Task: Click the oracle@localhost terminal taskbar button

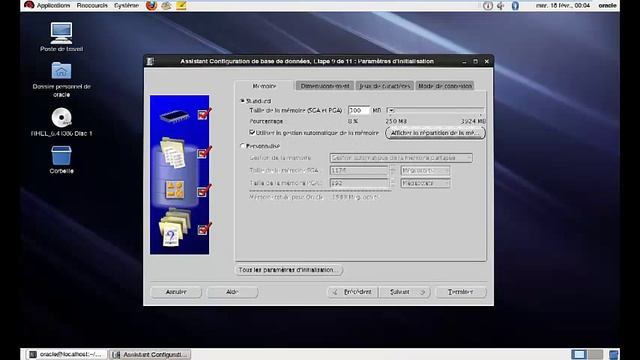Action: tap(67, 354)
